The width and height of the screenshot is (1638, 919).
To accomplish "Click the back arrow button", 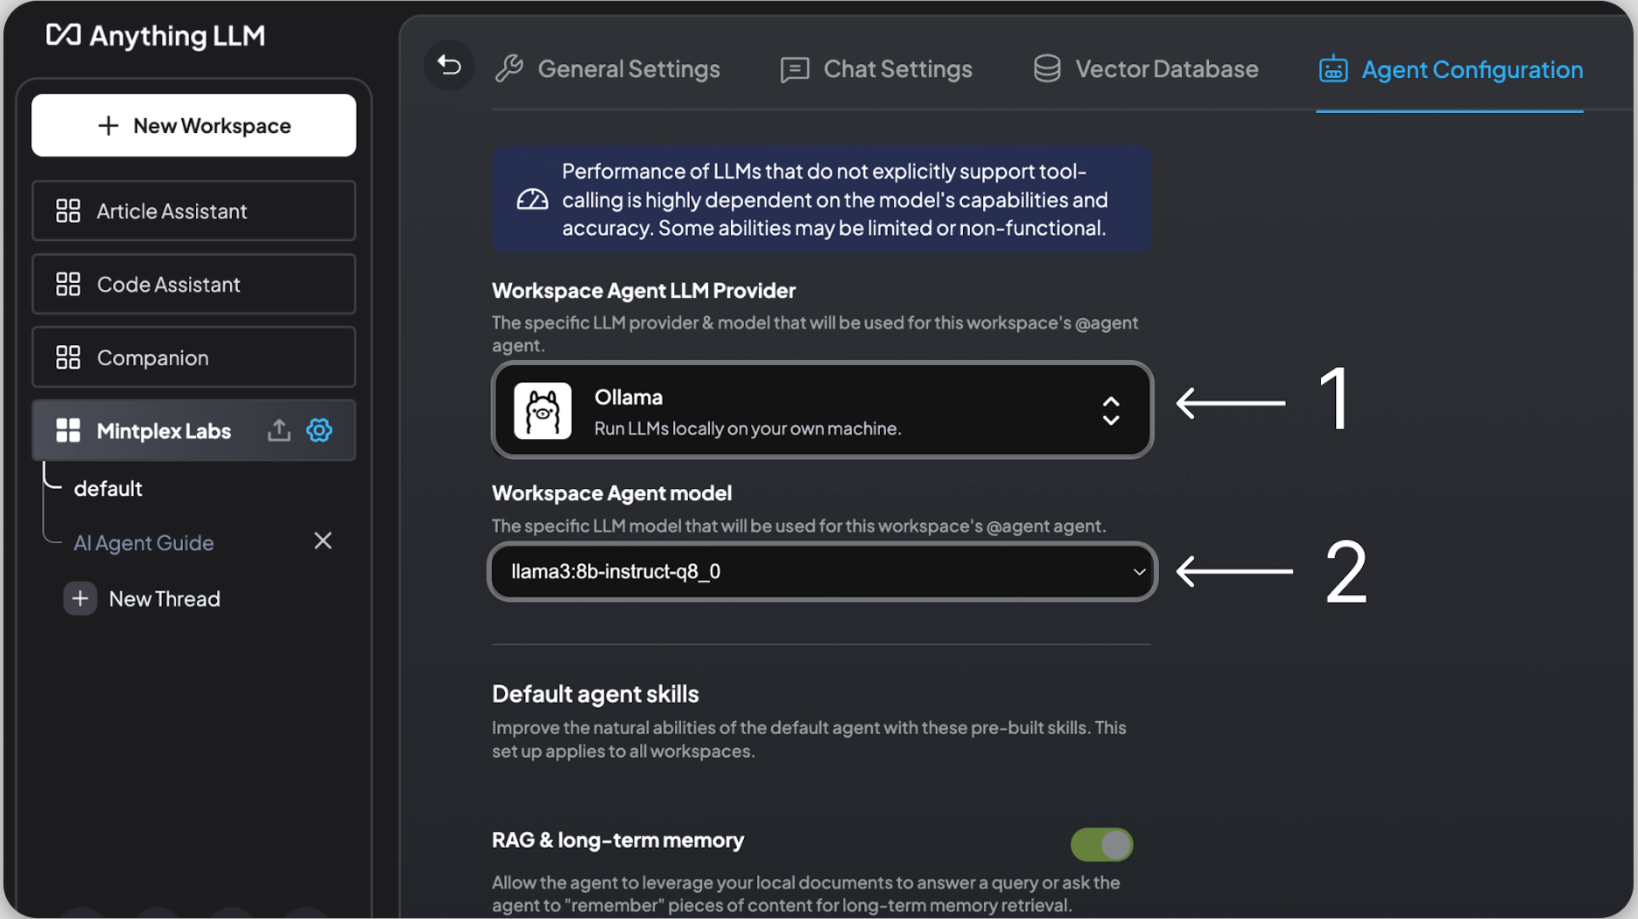I will tap(449, 66).
